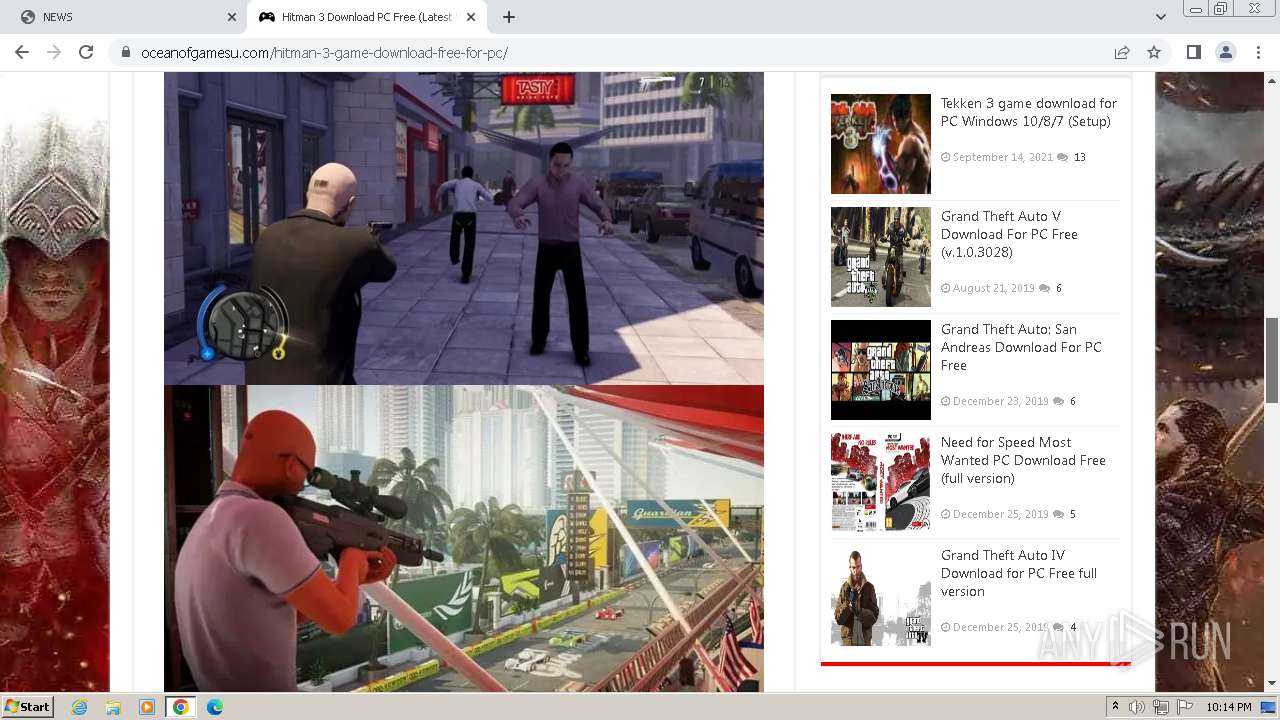Launch Internet Explorer from taskbar

click(79, 707)
